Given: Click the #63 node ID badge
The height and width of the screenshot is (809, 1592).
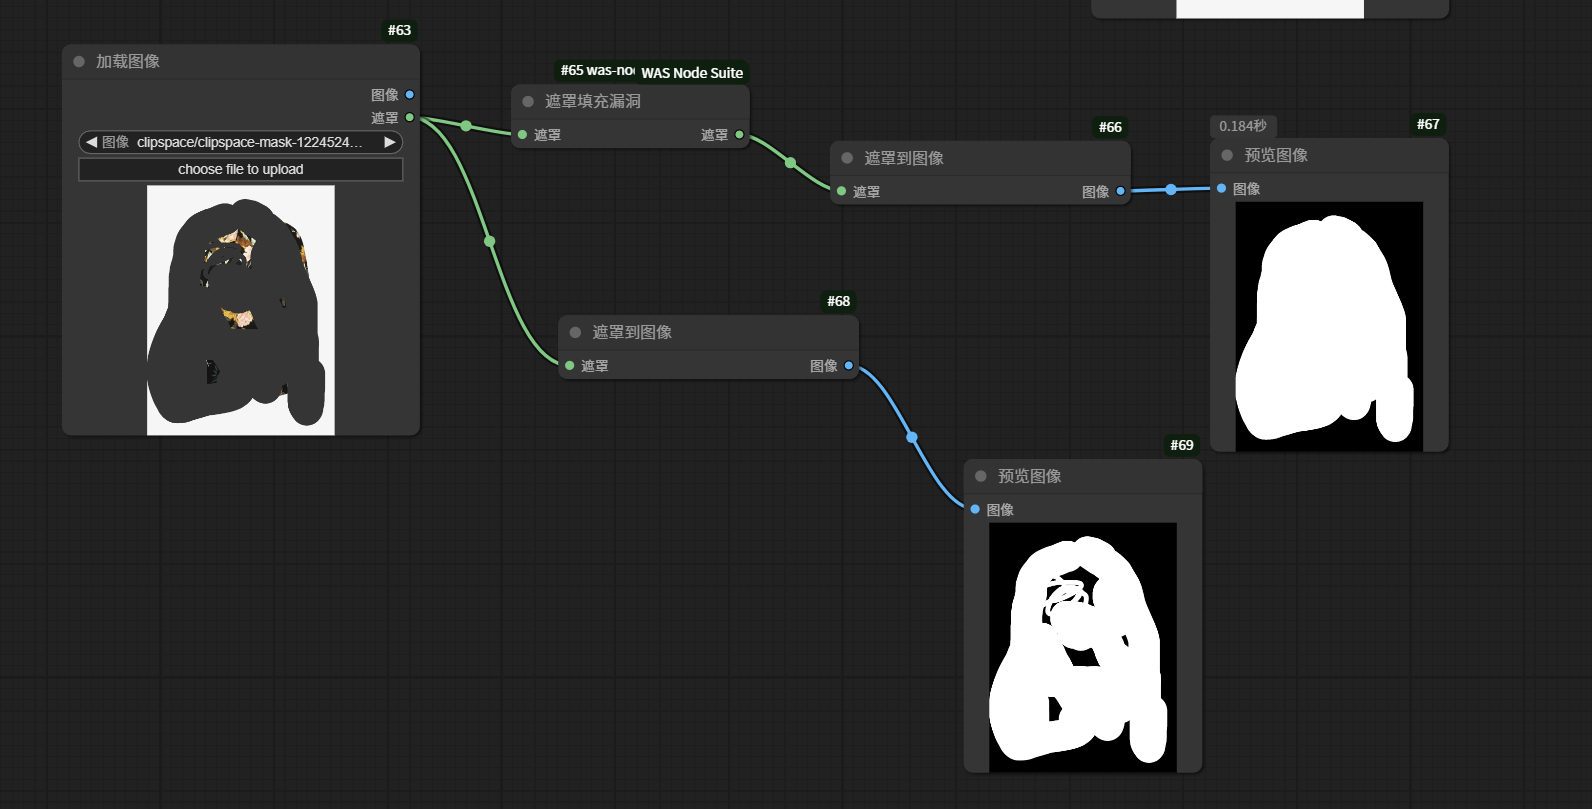Looking at the screenshot, I should (400, 30).
